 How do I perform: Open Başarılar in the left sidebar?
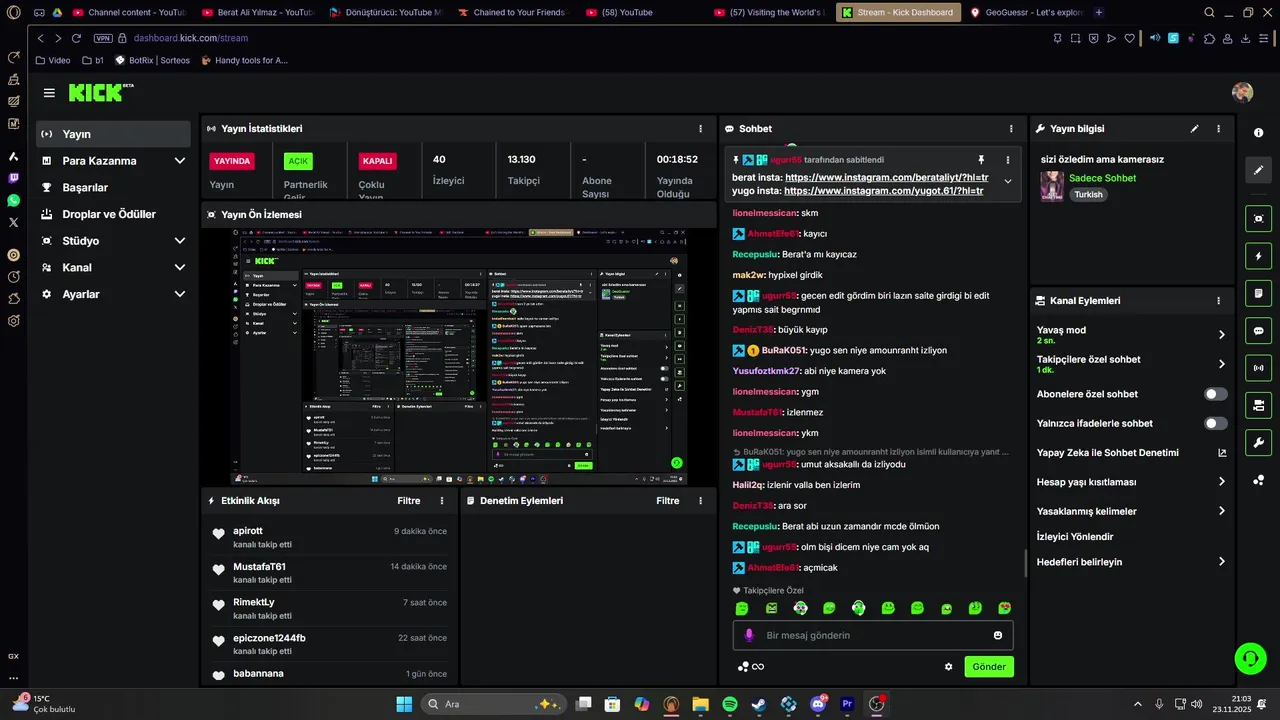click(x=113, y=188)
